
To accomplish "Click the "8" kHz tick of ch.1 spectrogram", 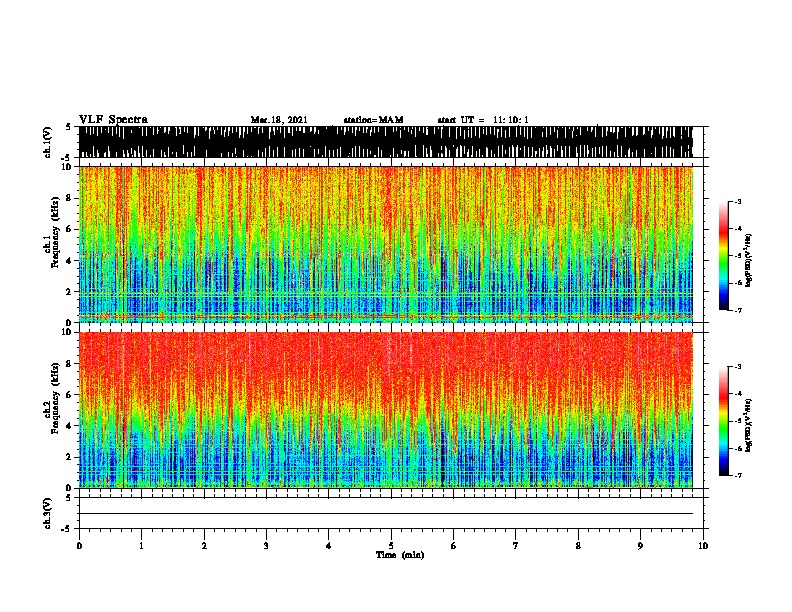I will 70,198.
